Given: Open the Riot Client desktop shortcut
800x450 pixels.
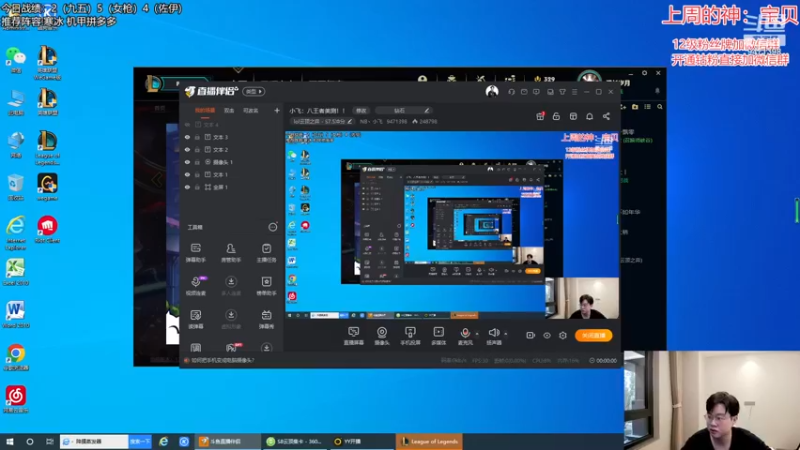Looking at the screenshot, I should coord(47,229).
